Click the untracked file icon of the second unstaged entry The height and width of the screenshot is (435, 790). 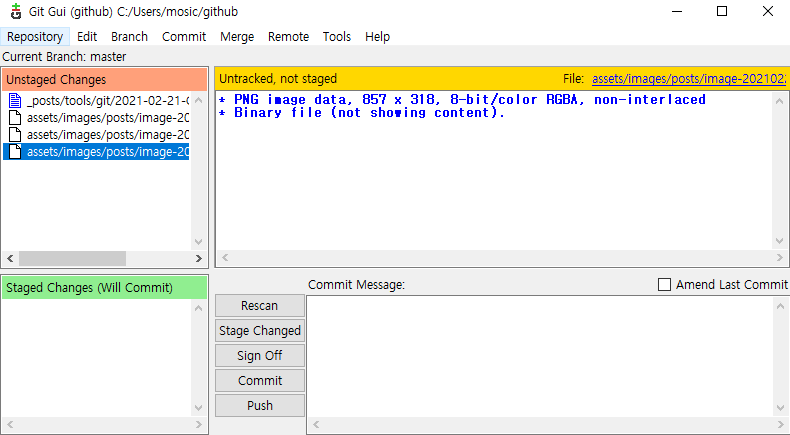pyautogui.click(x=15, y=118)
